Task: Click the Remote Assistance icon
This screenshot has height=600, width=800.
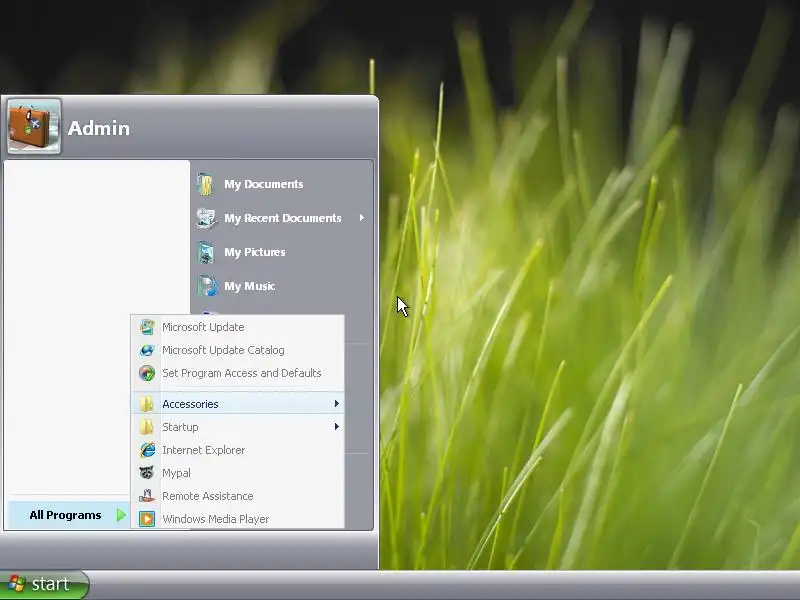Action: coord(147,495)
